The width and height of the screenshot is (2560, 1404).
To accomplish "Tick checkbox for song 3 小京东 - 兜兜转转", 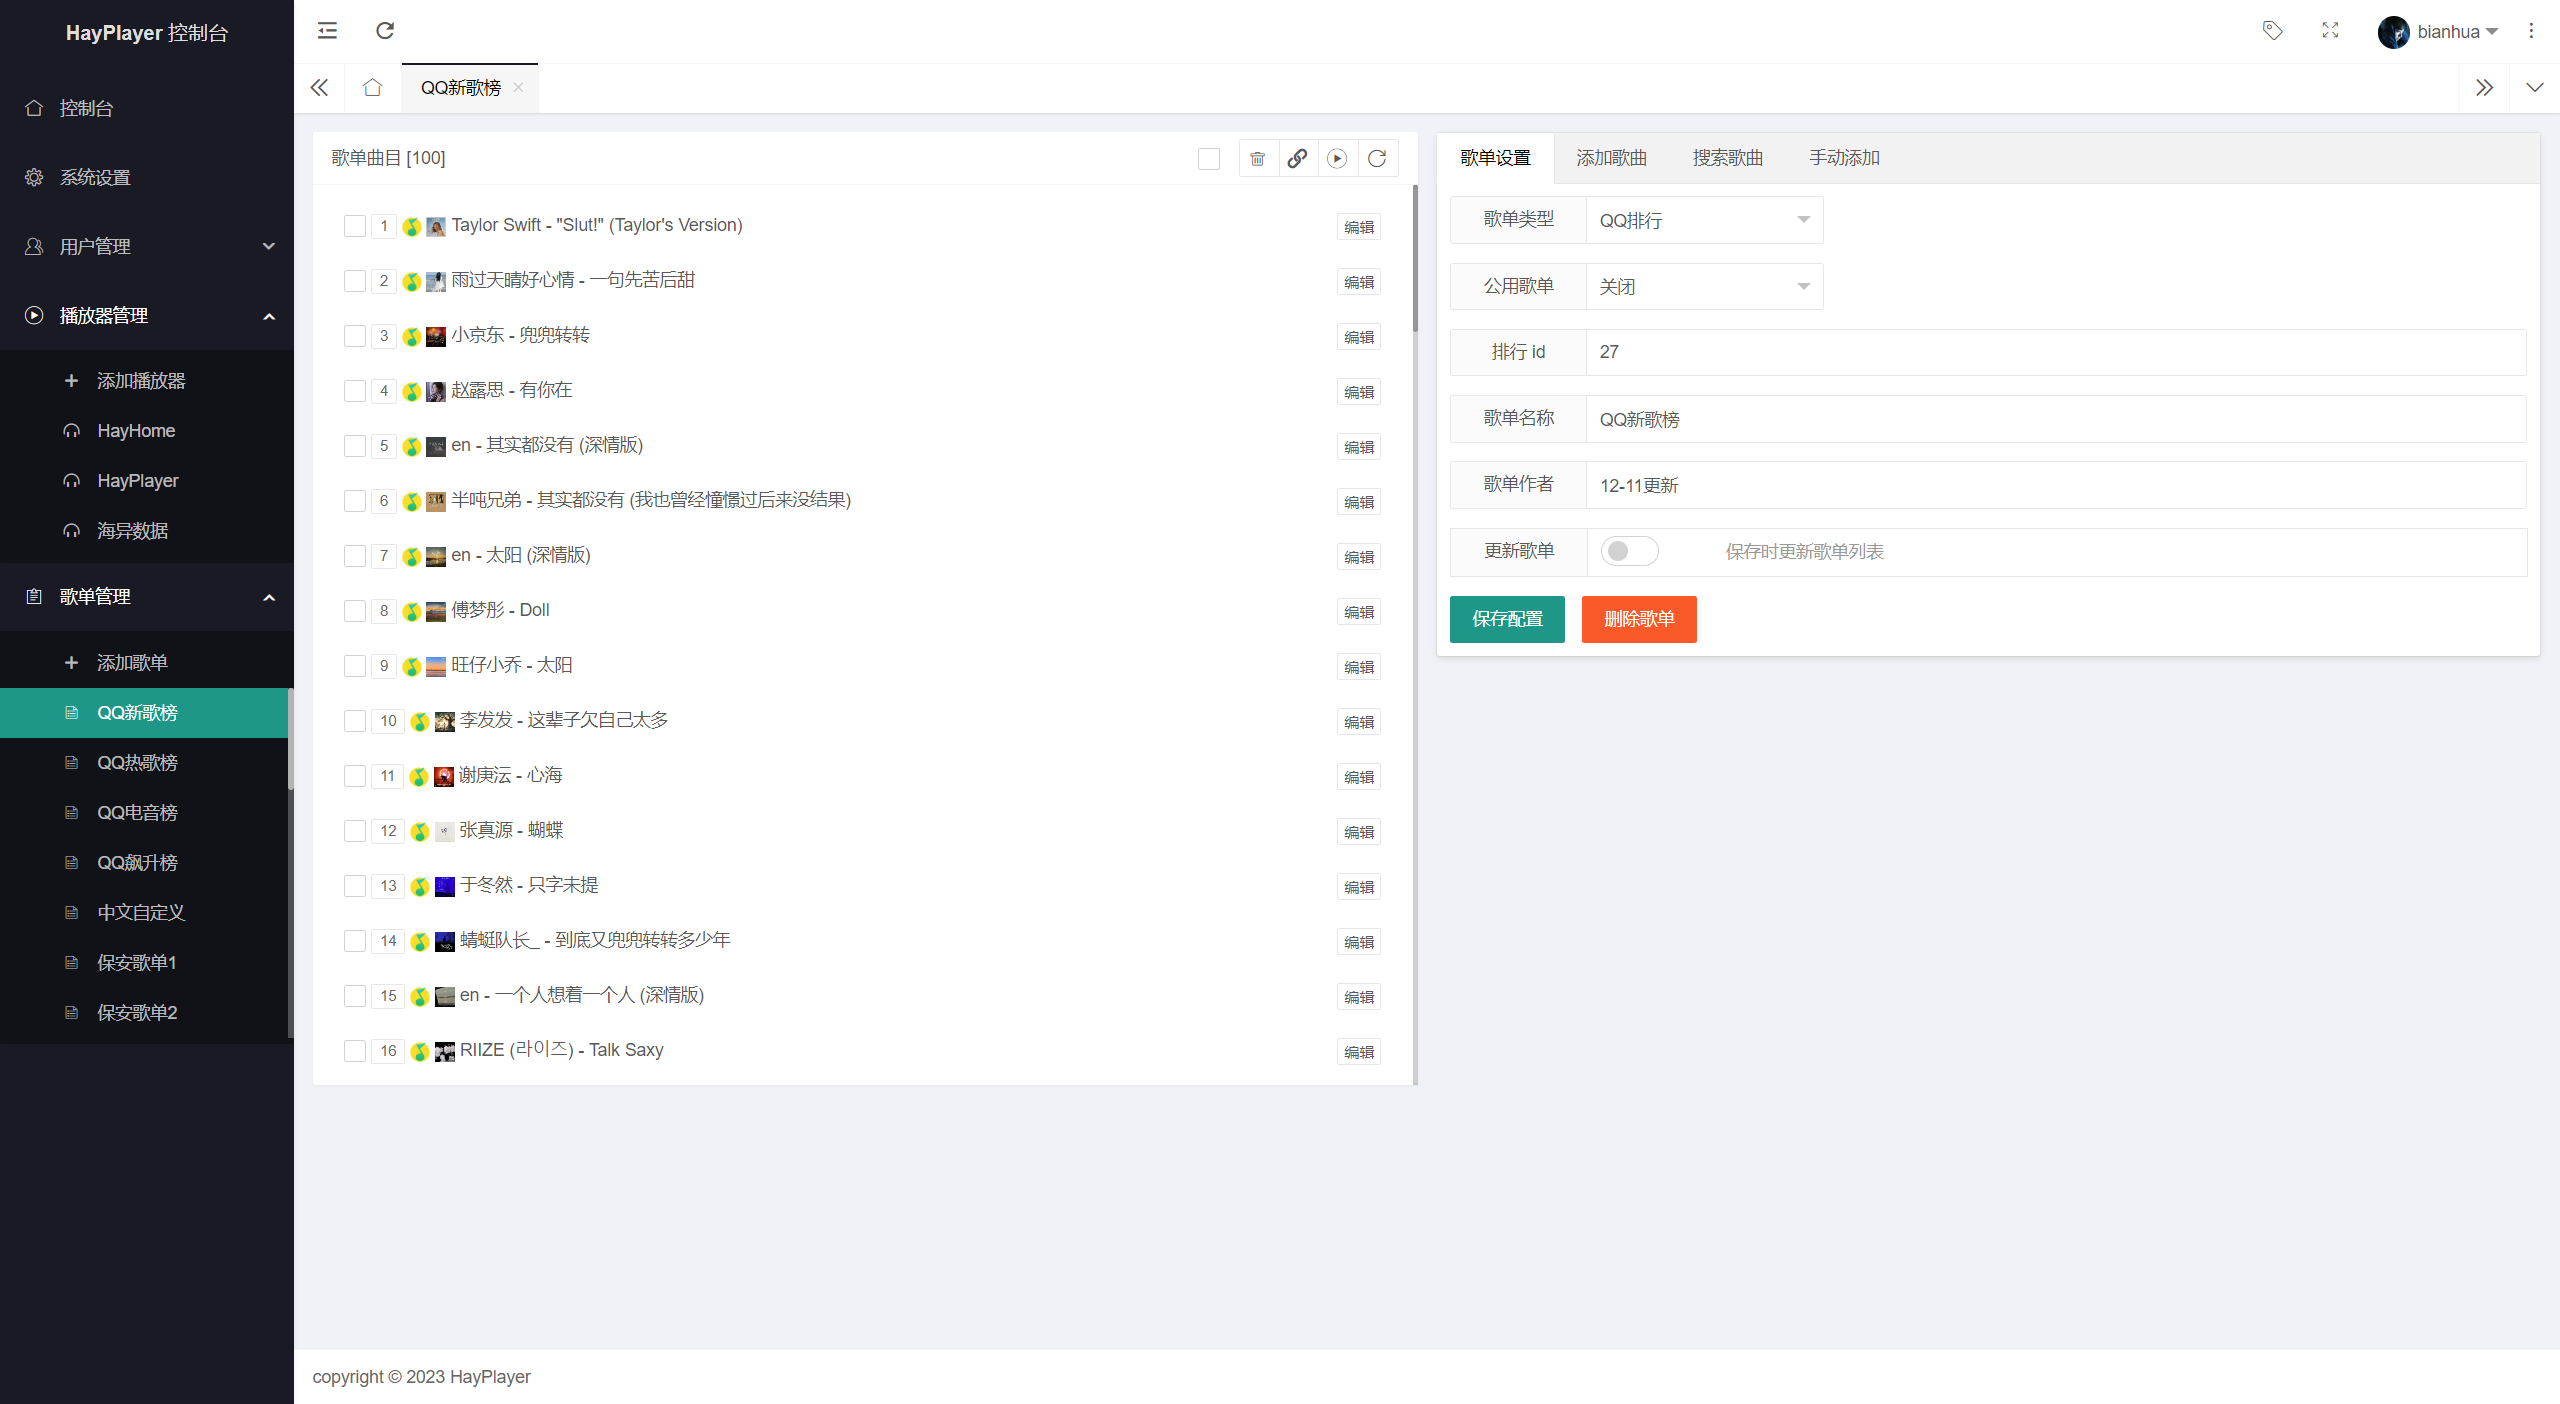I will tap(354, 336).
